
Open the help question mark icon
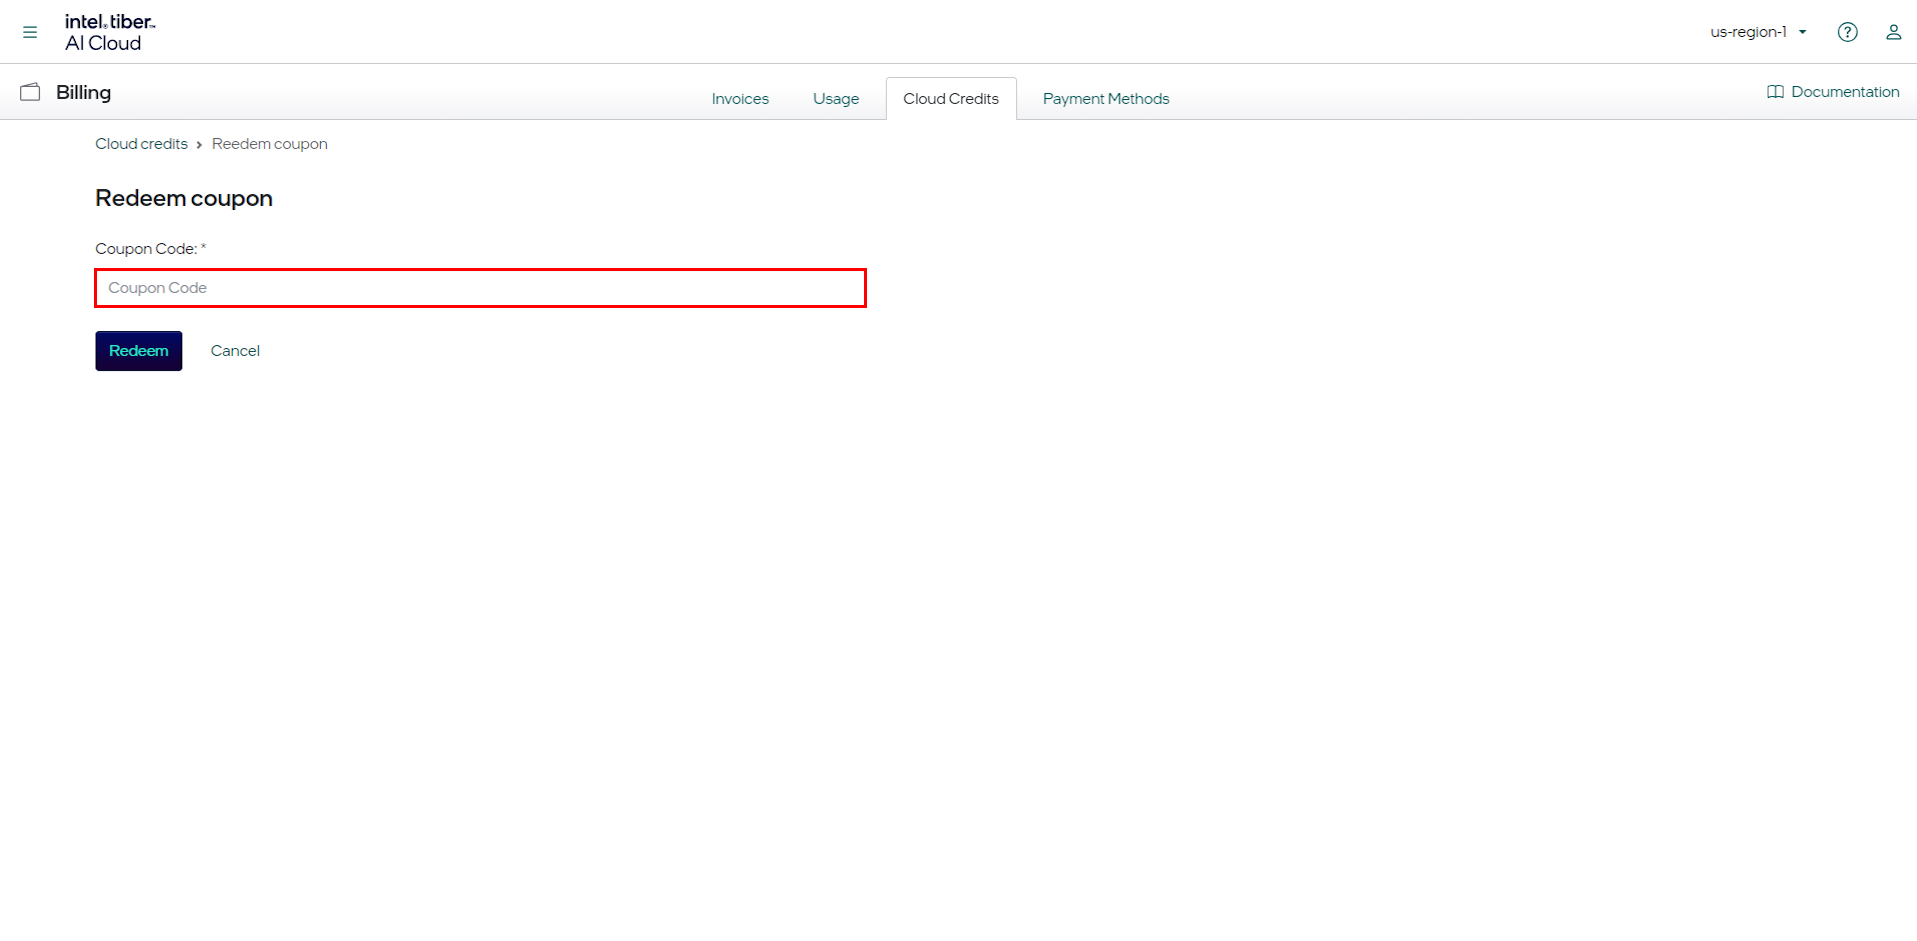pos(1847,32)
